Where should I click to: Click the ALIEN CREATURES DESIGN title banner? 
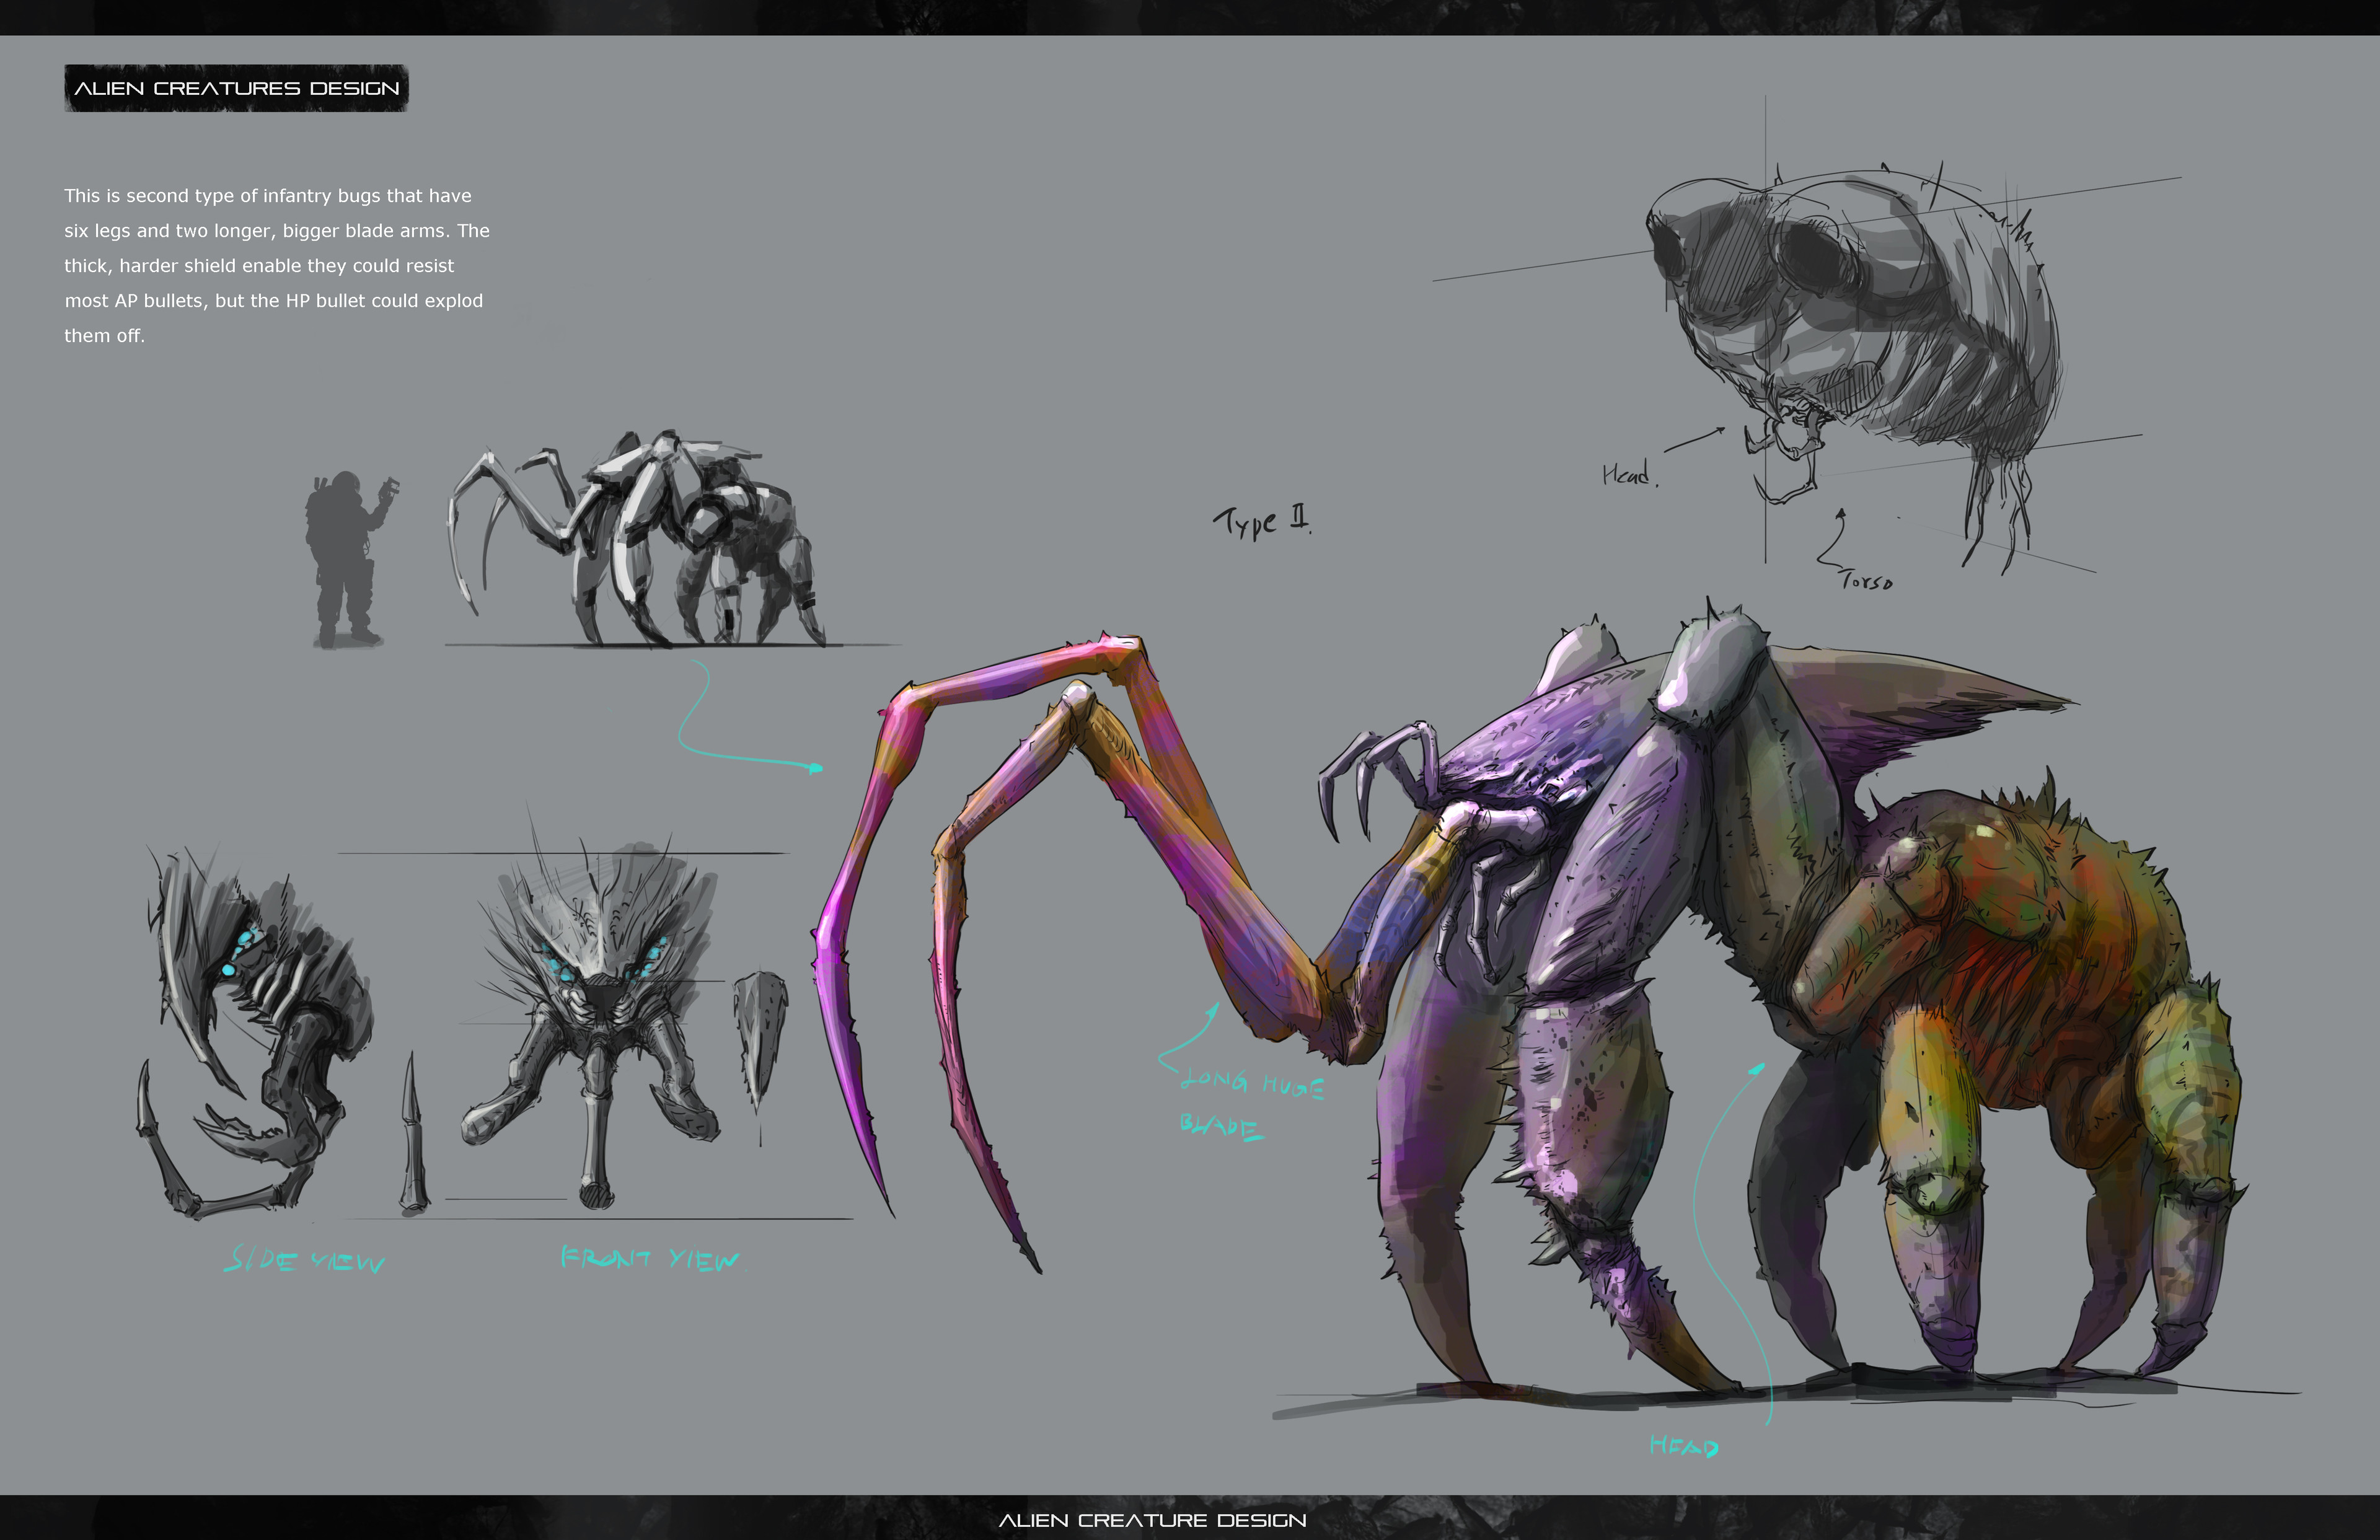click(236, 88)
